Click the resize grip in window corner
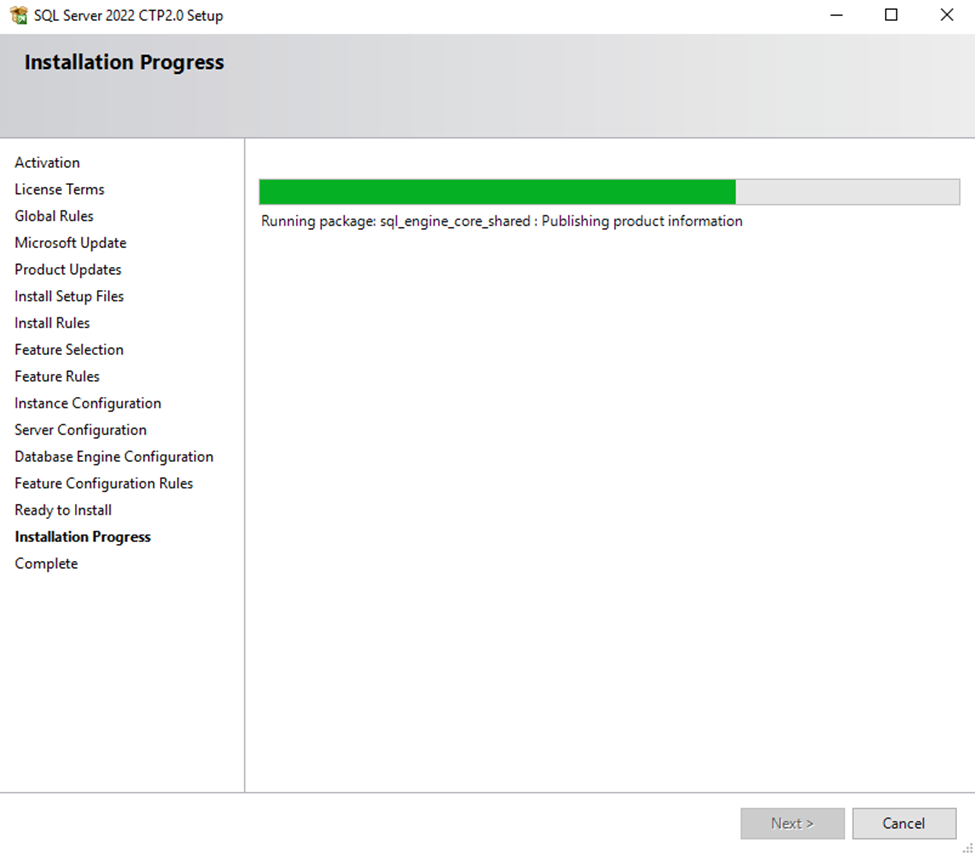 point(968,847)
